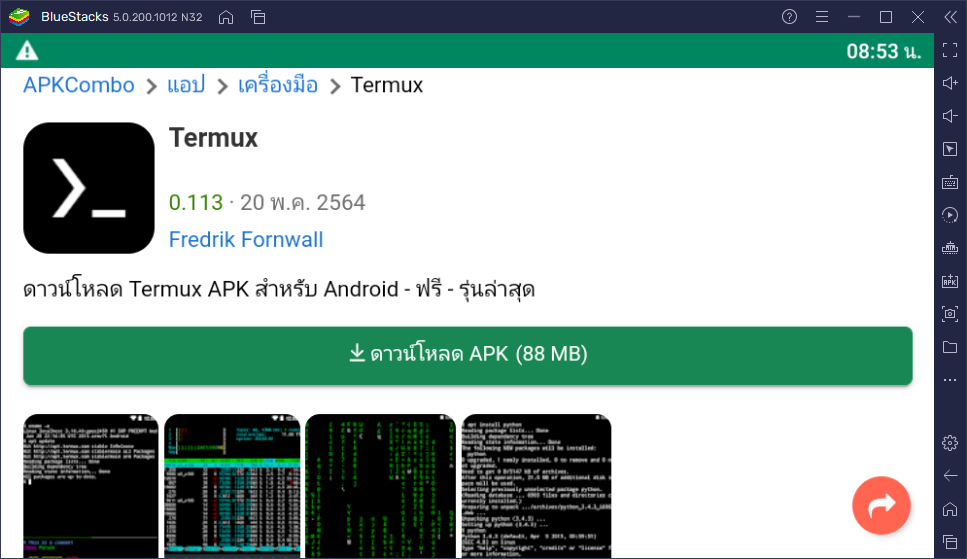Viewport: 967px width, 559px height.
Task: Open BlueStacks home tab icon
Action: tap(226, 17)
